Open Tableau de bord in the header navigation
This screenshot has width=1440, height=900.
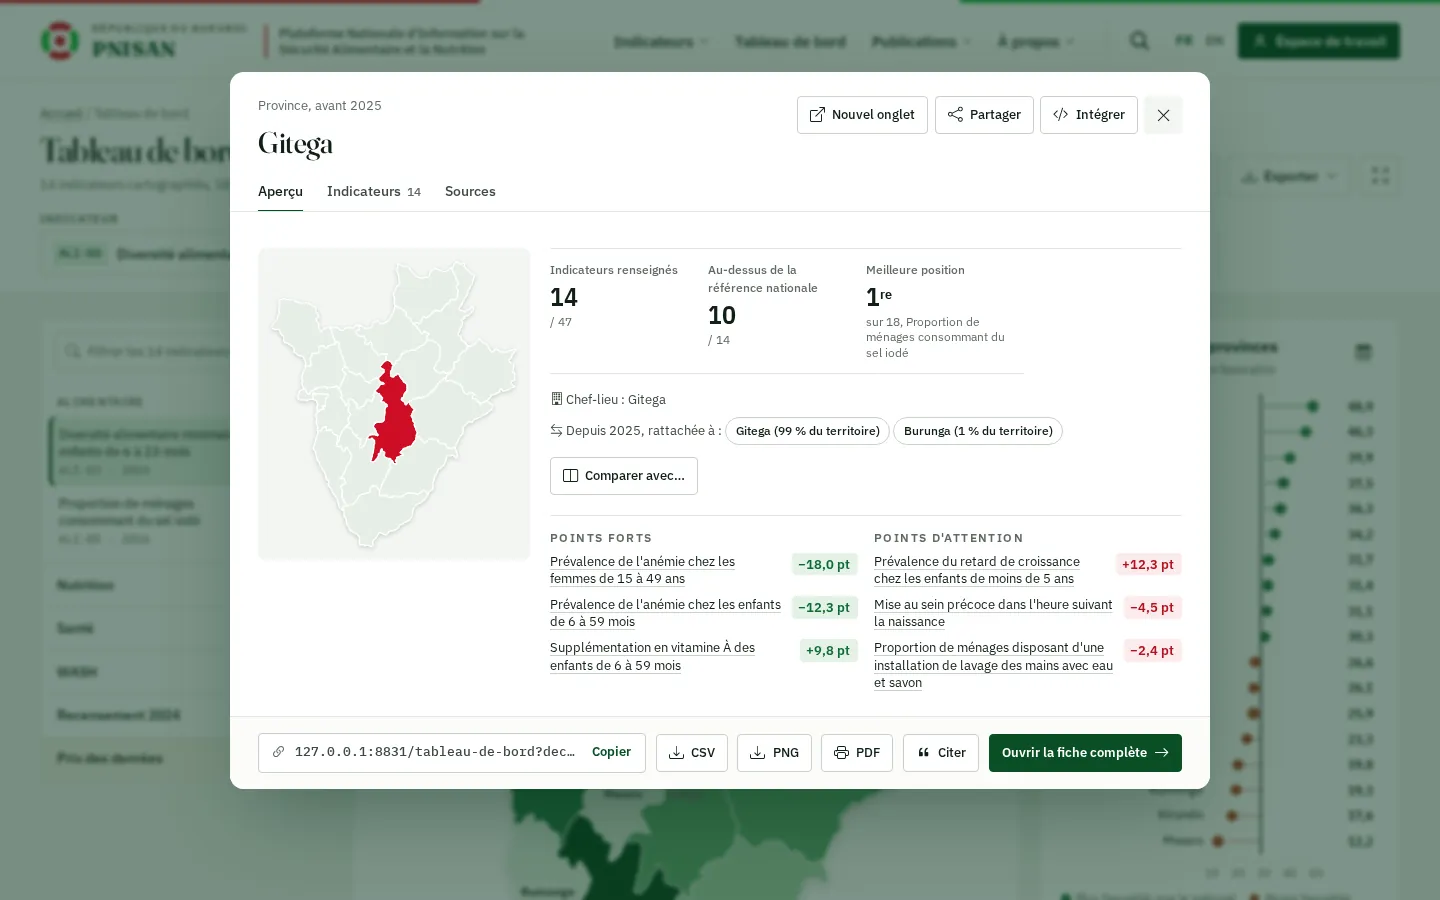tap(790, 42)
